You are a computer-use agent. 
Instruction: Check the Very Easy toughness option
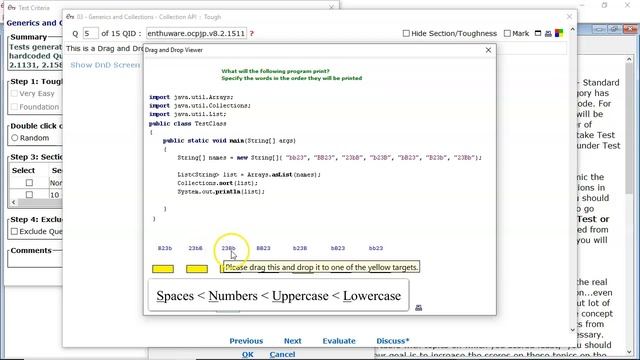[x=14, y=93]
